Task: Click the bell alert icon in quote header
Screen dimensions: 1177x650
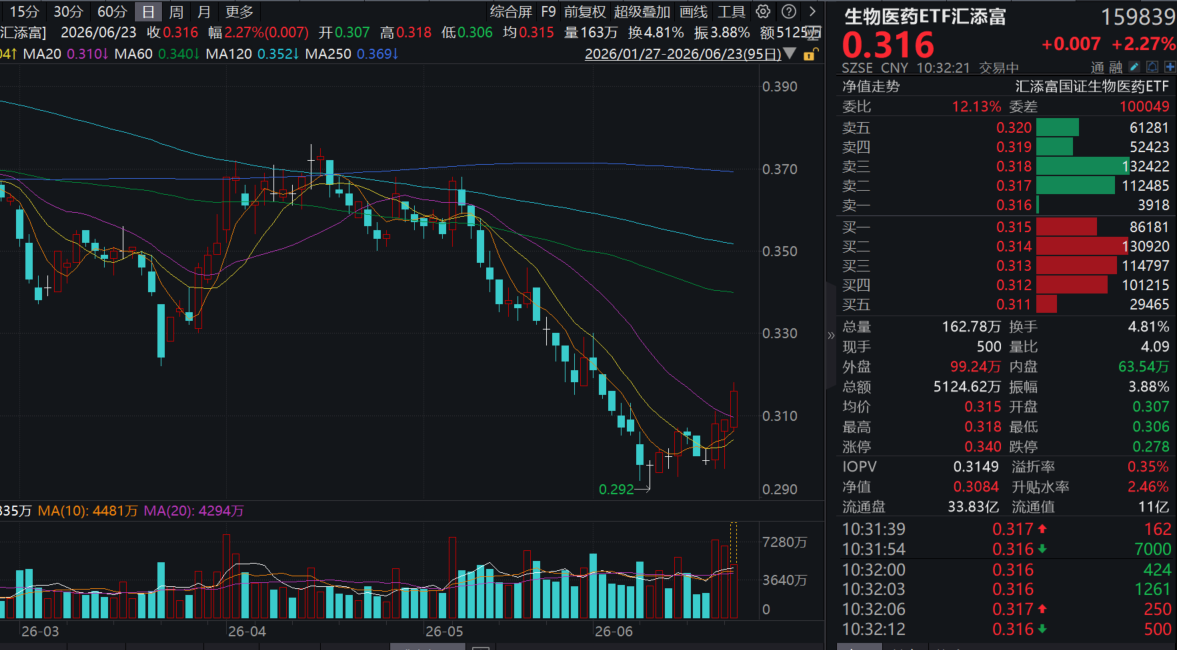Action: tap(1152, 67)
